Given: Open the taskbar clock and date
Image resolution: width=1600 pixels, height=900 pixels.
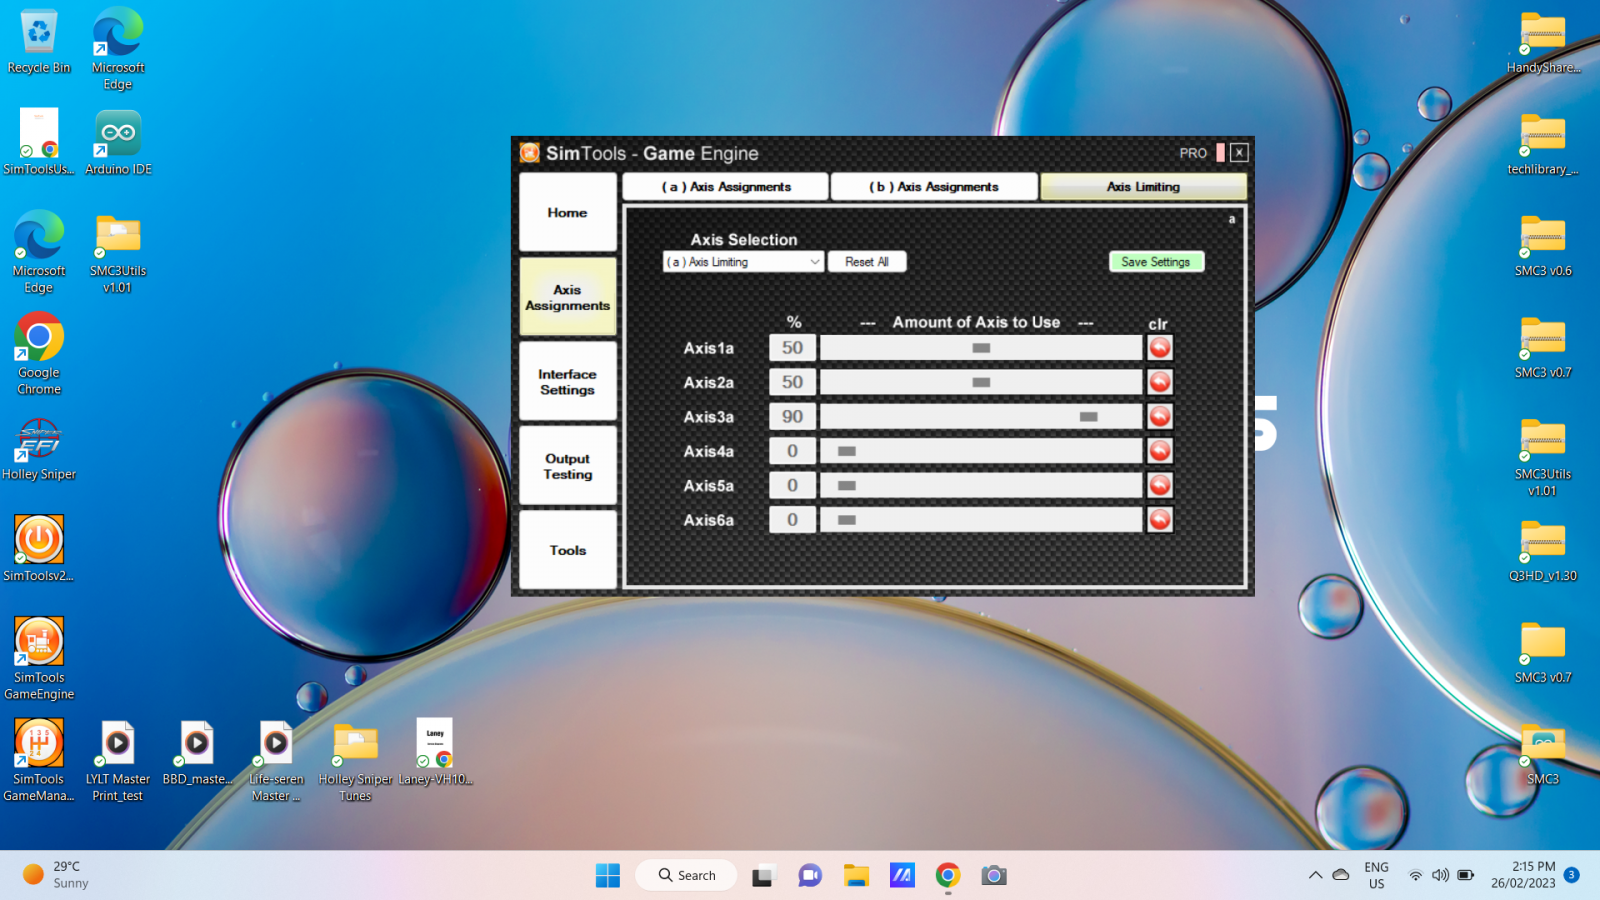Looking at the screenshot, I should [1523, 875].
